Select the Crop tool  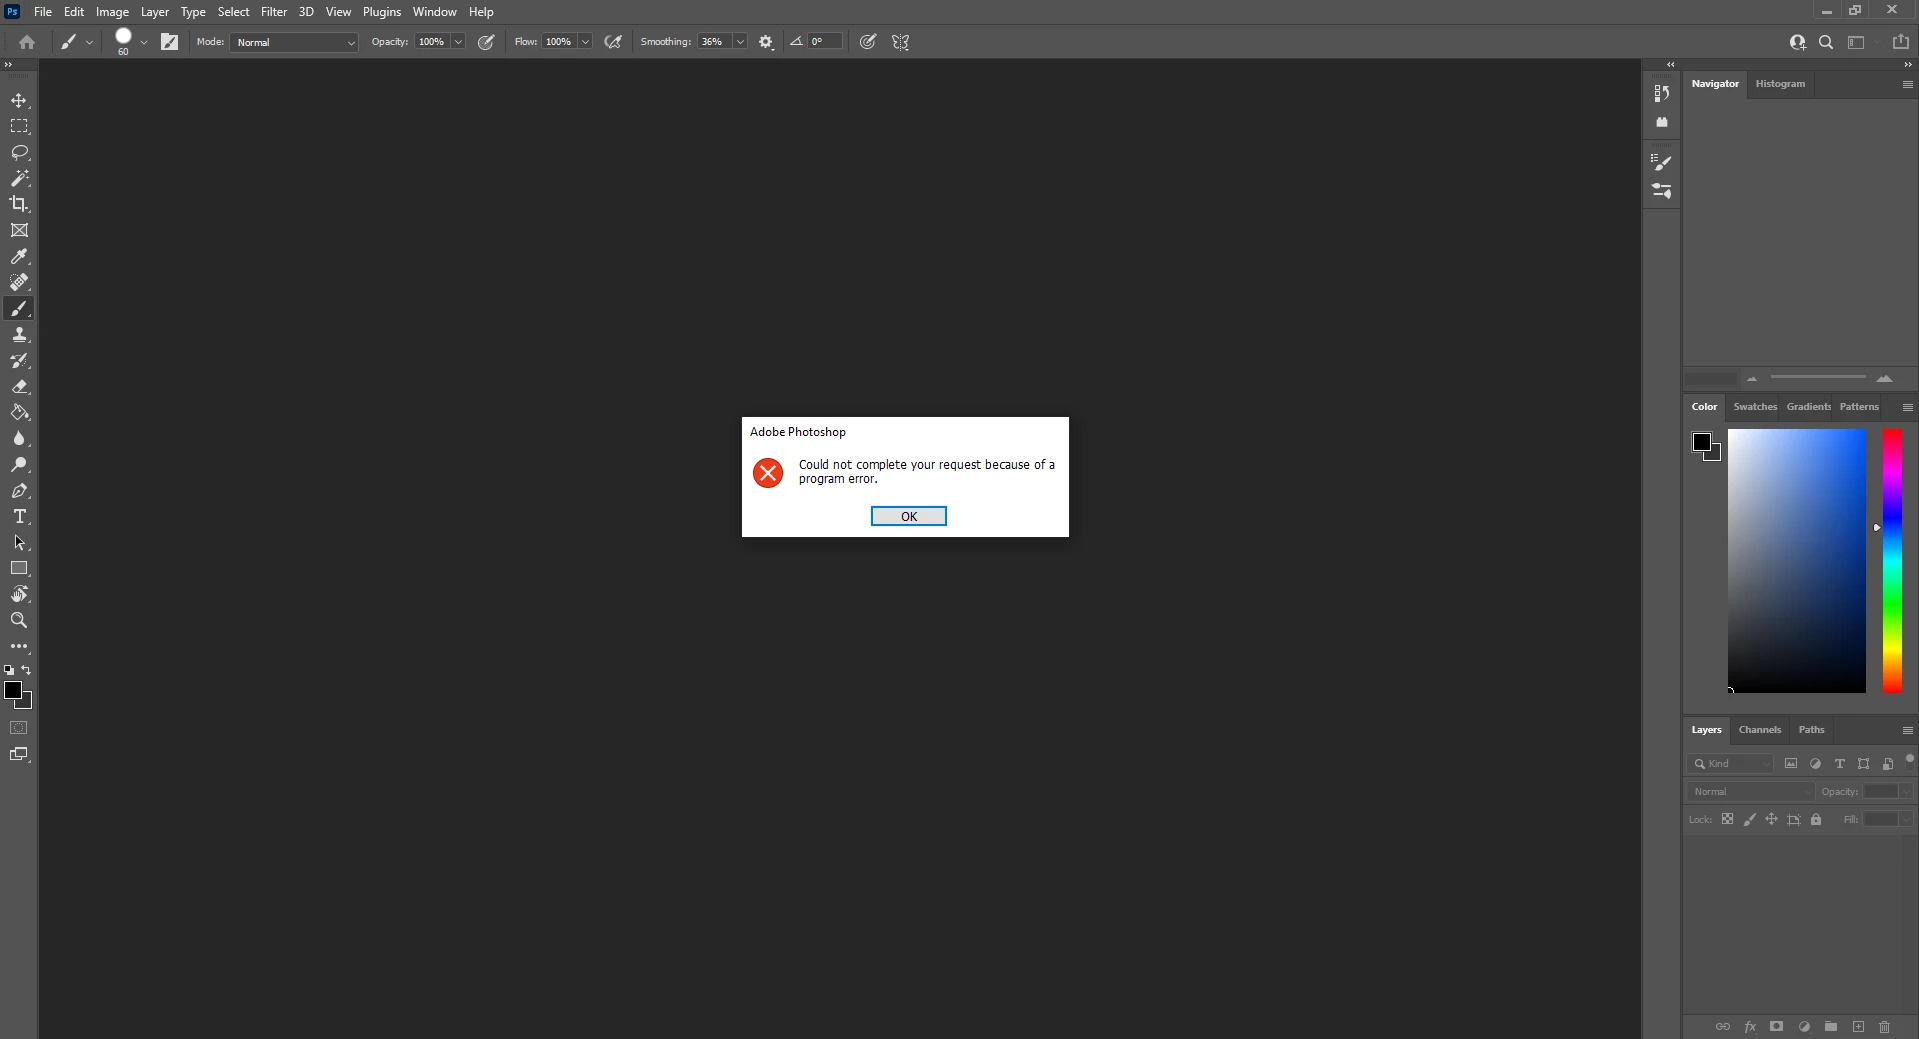pos(19,204)
